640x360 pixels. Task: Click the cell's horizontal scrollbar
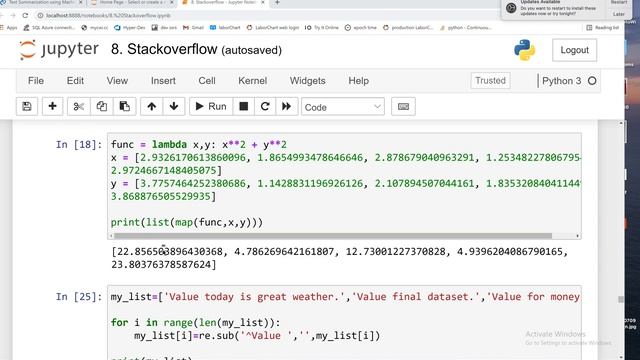tap(333, 236)
